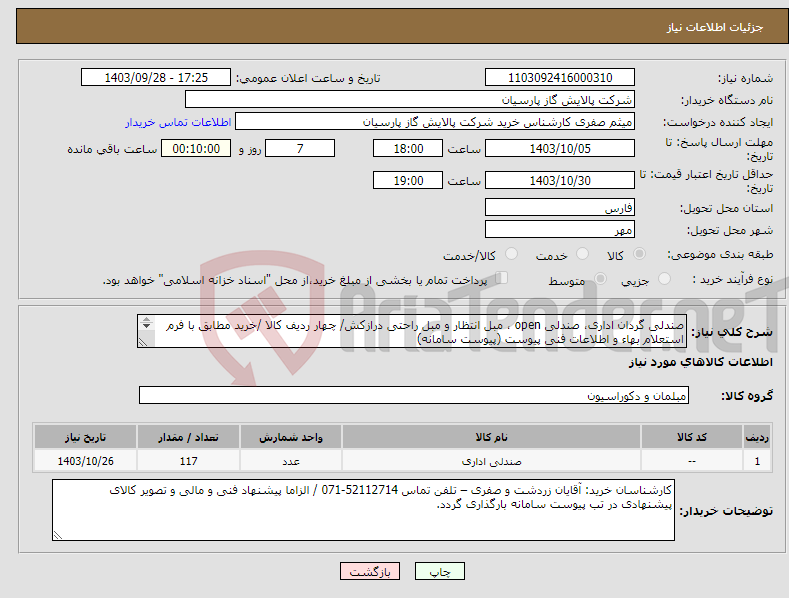The height and width of the screenshot is (598, 789).
Task: Click the page header جزئیات اطلاعات نیاز
Action: click(715, 27)
